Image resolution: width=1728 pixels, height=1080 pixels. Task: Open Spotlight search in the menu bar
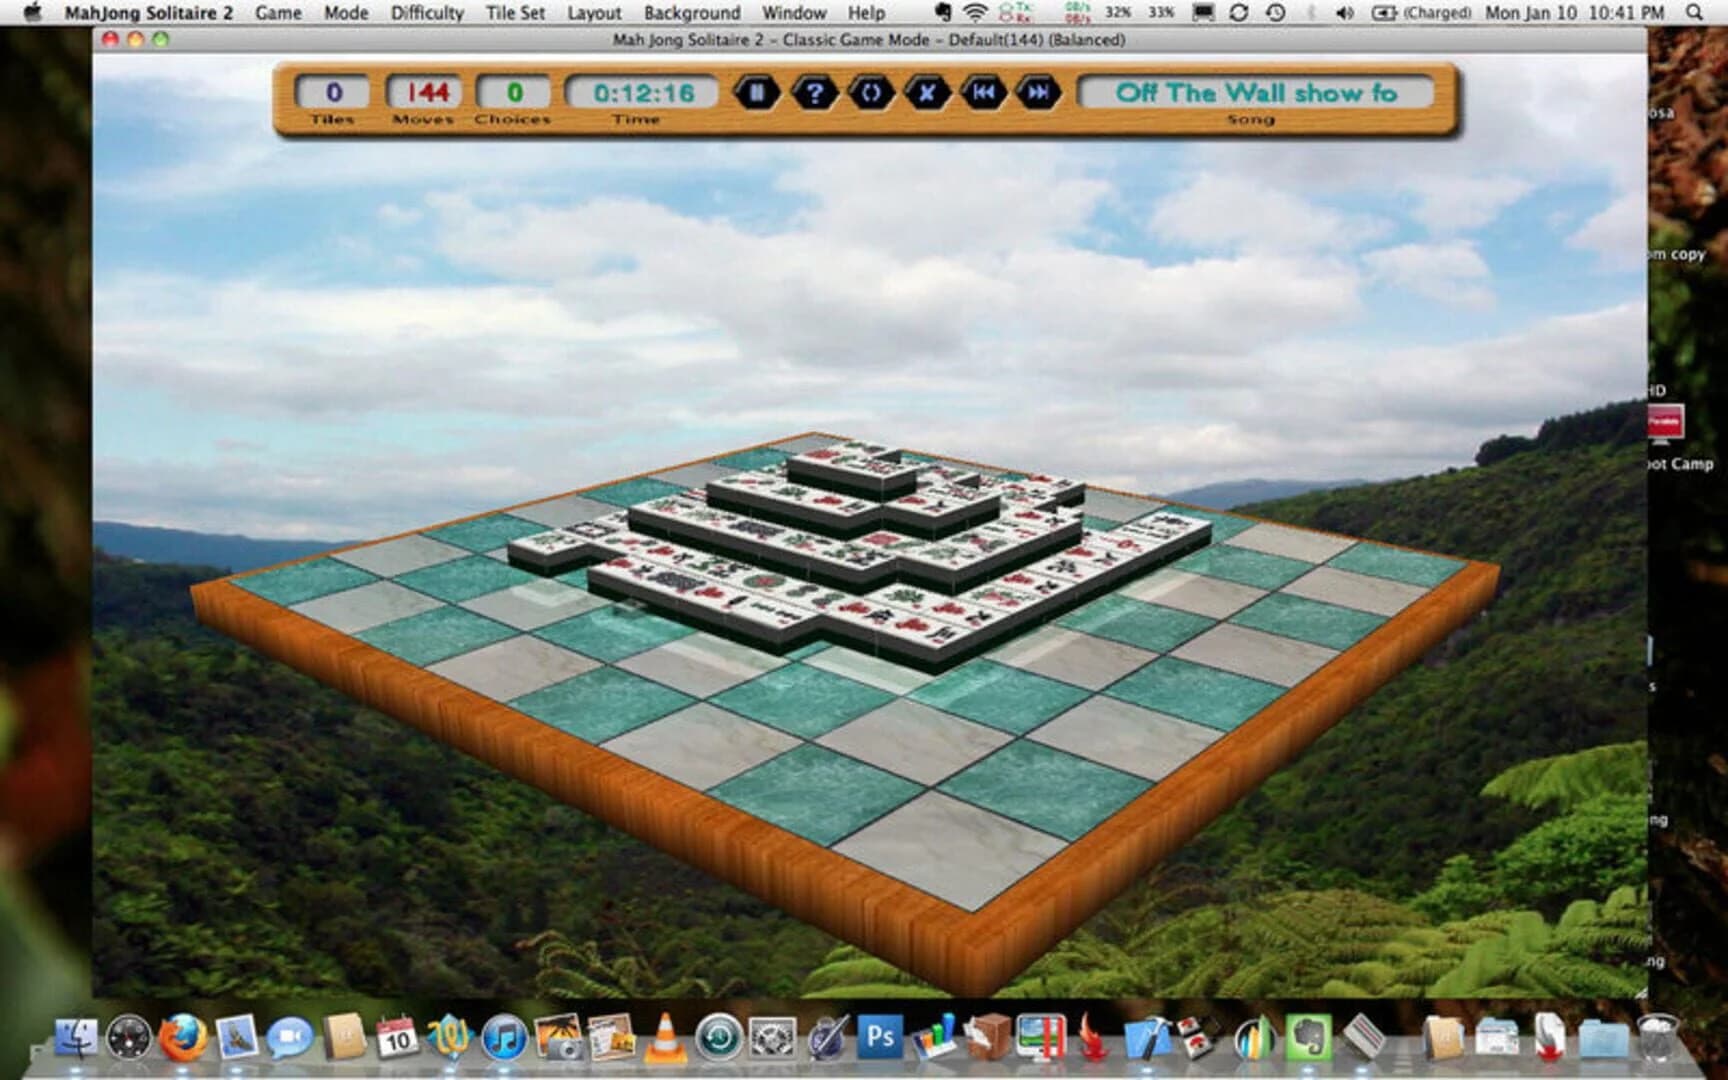click(1692, 13)
